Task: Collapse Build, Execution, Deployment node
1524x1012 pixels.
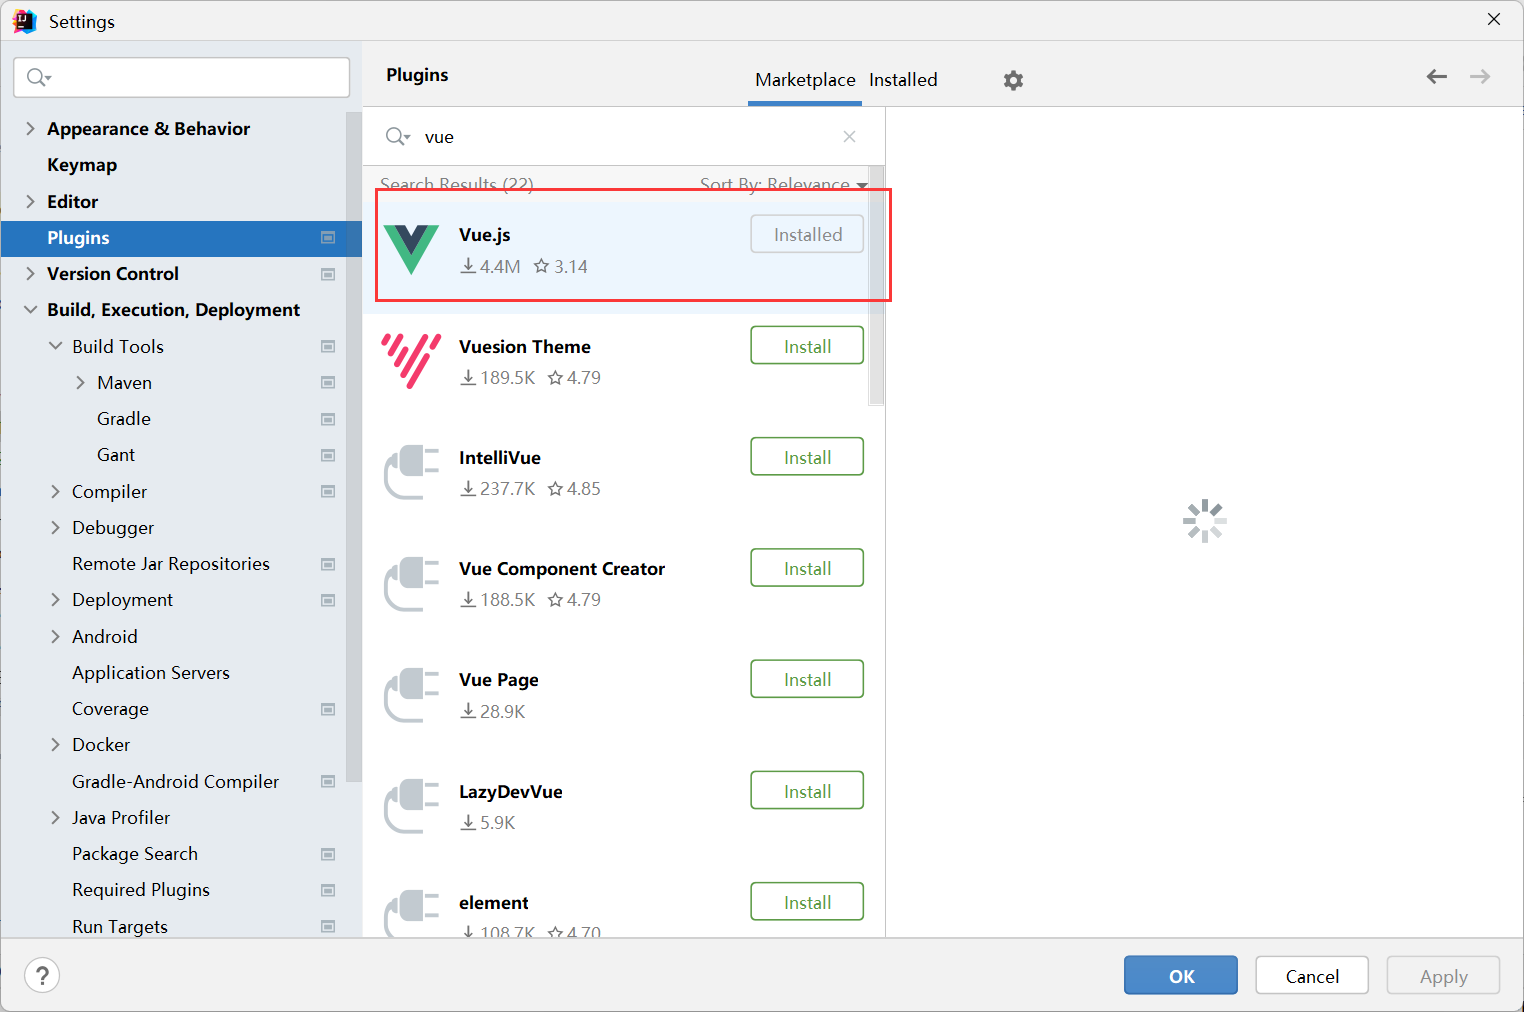Action: pyautogui.click(x=30, y=310)
